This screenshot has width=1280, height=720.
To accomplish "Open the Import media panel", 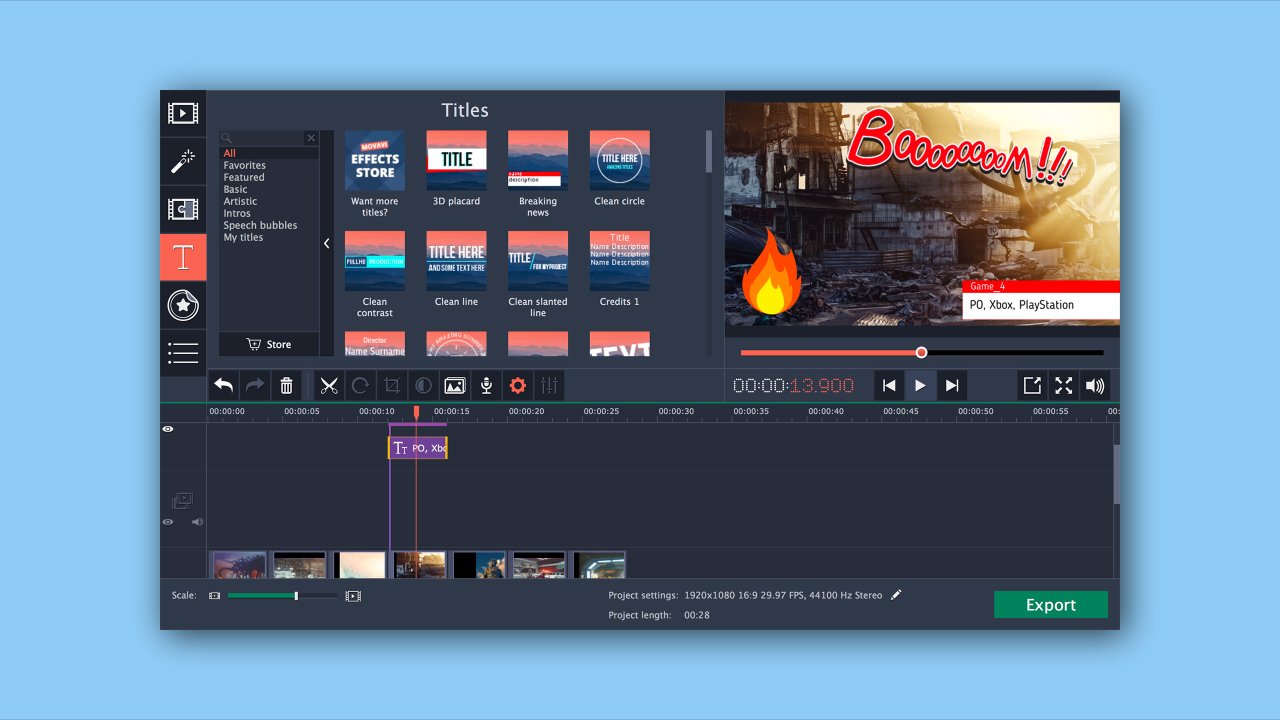I will [x=183, y=113].
